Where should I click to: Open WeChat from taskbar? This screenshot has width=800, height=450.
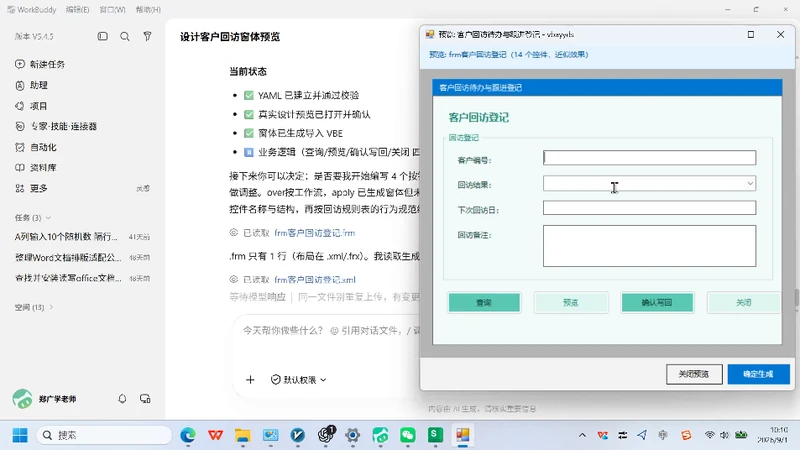tap(408, 435)
